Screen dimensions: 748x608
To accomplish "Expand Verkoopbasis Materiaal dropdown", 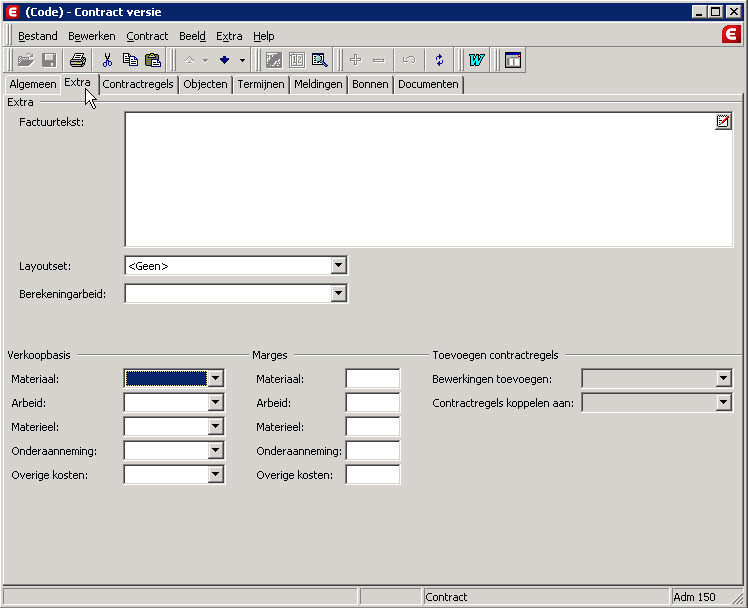I will [x=216, y=379].
